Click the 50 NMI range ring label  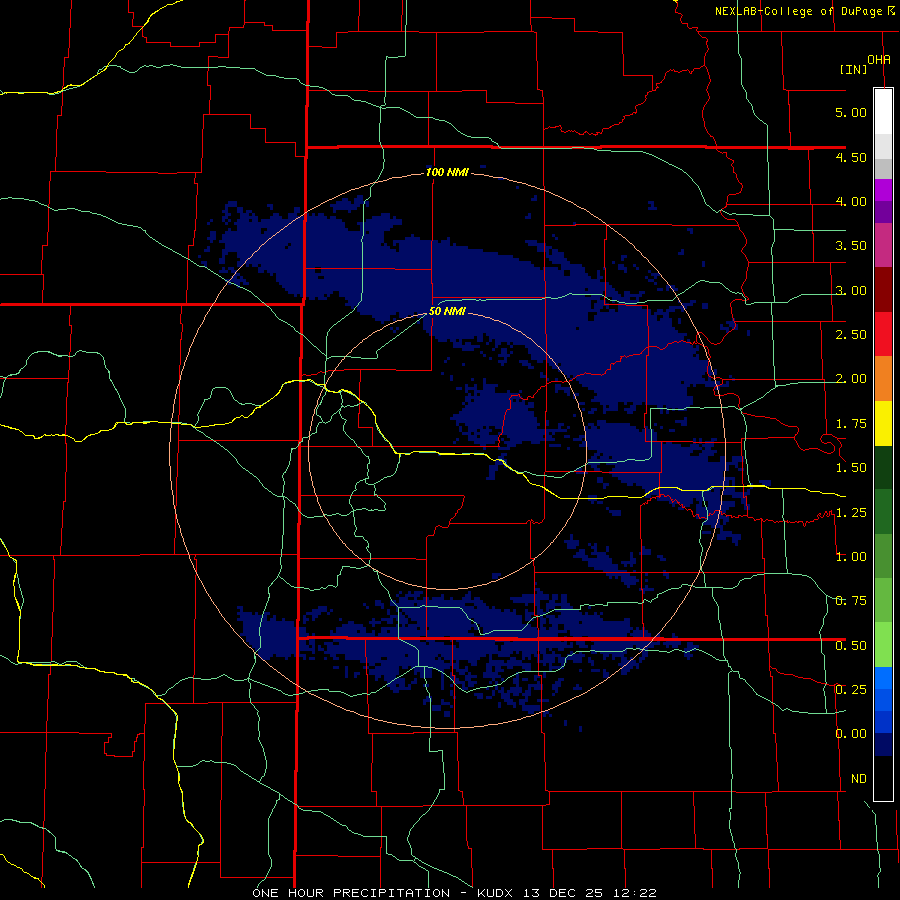(x=447, y=312)
